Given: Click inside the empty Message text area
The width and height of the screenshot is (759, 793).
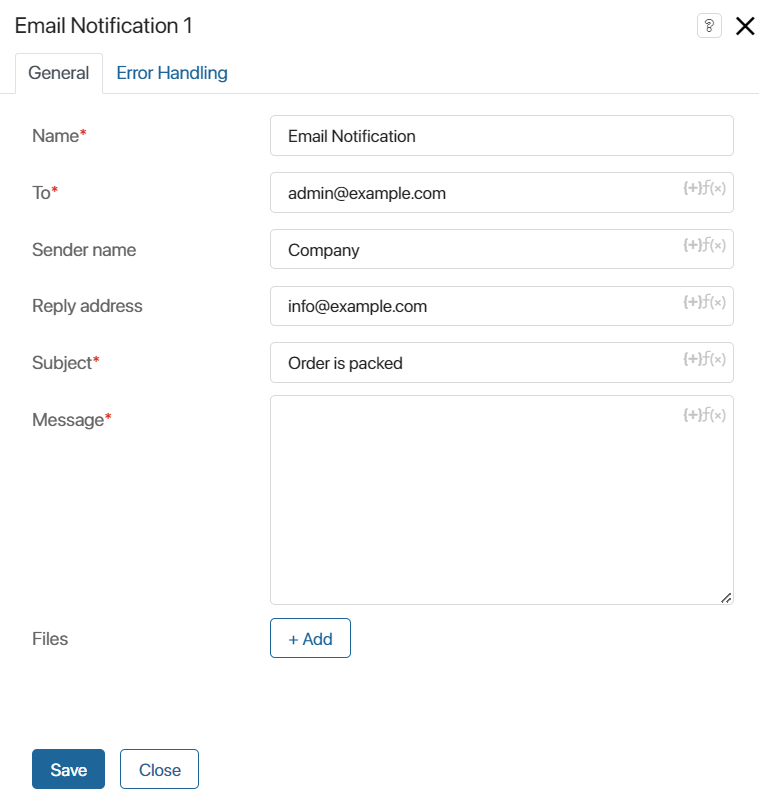Looking at the screenshot, I should 502,500.
